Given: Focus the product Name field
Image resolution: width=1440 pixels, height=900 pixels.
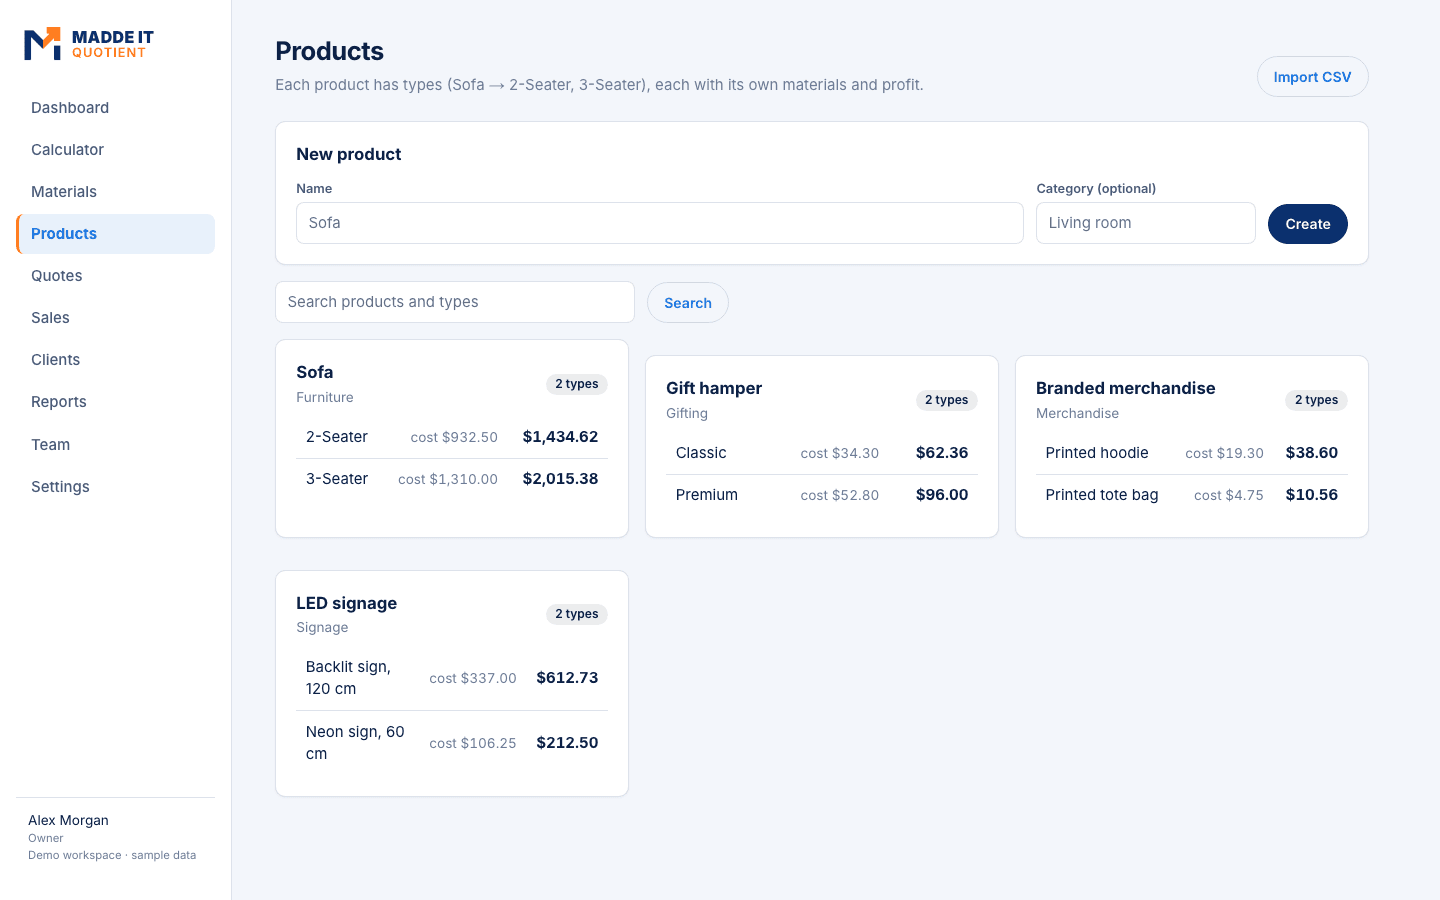Looking at the screenshot, I should pyautogui.click(x=659, y=223).
